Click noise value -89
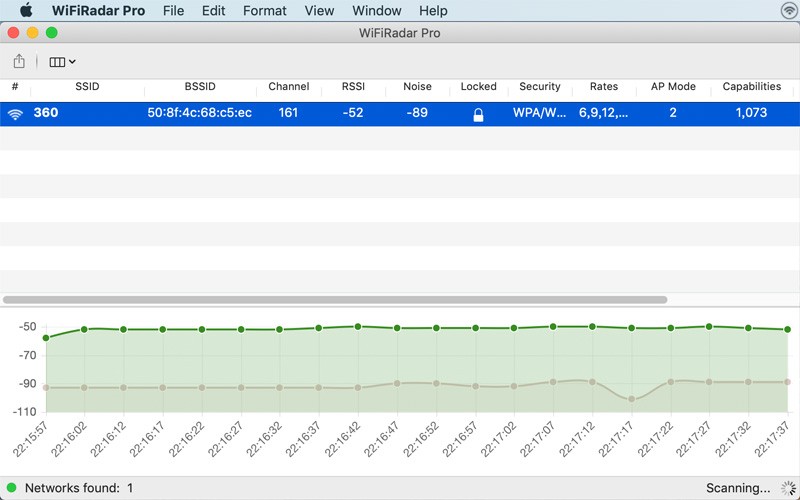 tap(417, 113)
